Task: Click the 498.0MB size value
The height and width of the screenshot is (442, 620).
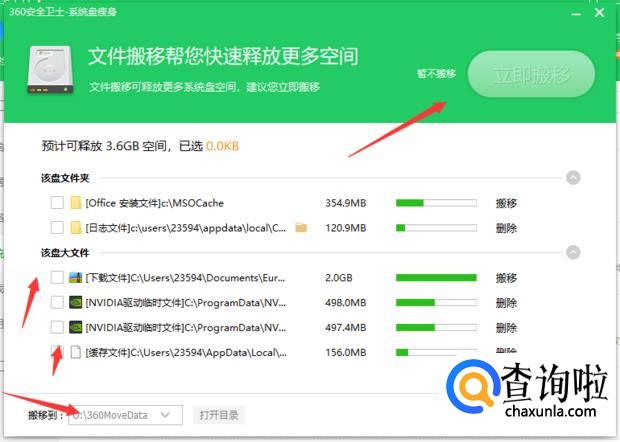Action: pos(346,303)
